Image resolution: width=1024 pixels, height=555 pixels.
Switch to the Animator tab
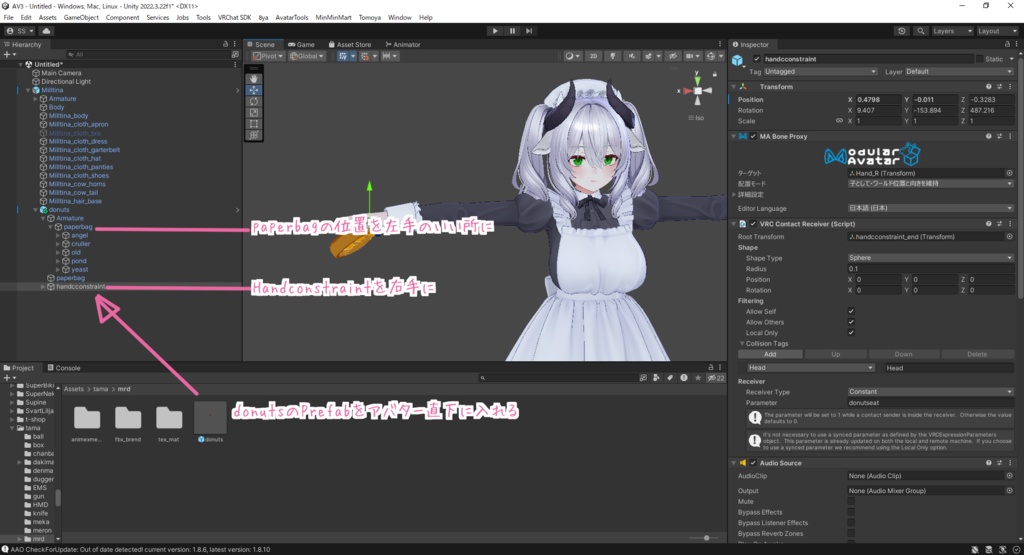click(x=403, y=44)
